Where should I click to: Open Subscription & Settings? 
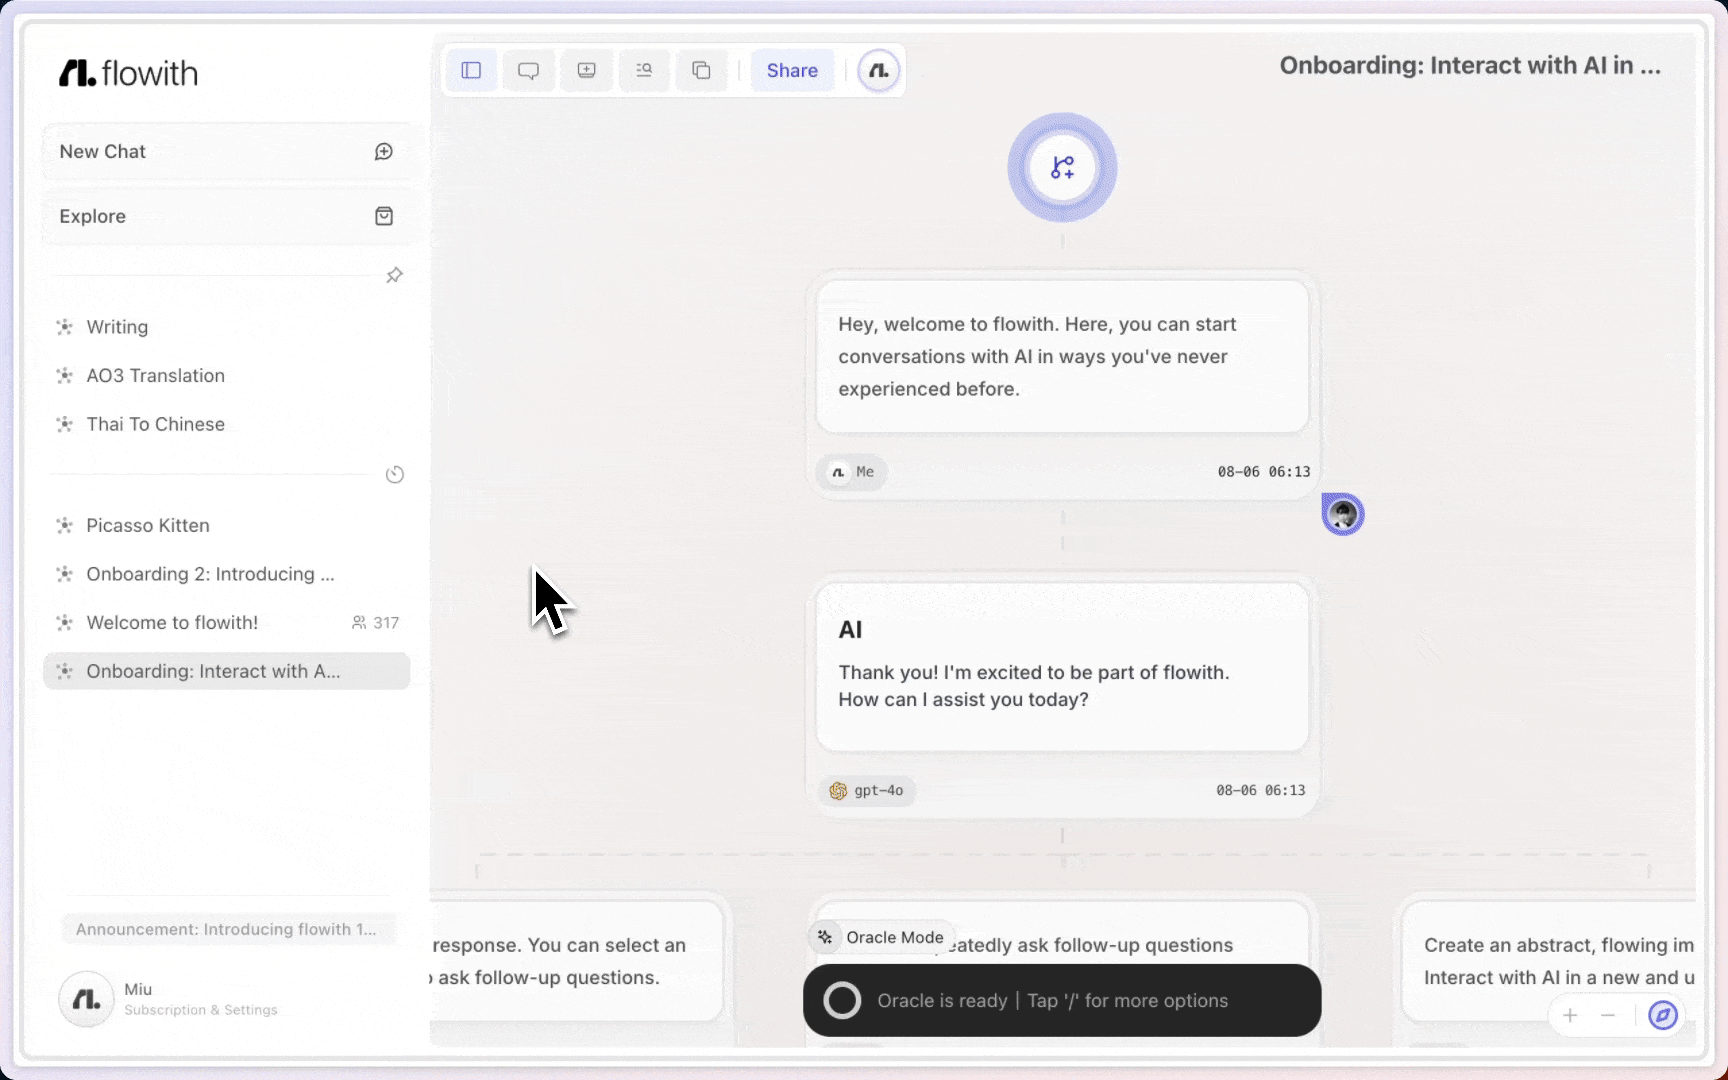201,1010
